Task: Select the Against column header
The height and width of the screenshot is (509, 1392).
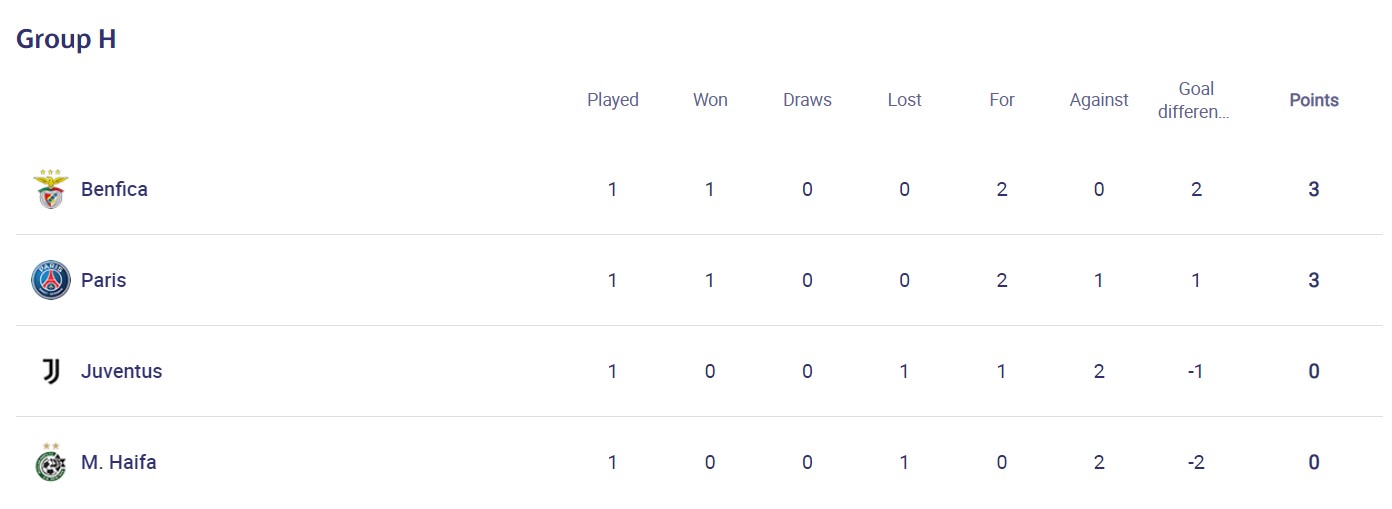Action: pos(1098,100)
